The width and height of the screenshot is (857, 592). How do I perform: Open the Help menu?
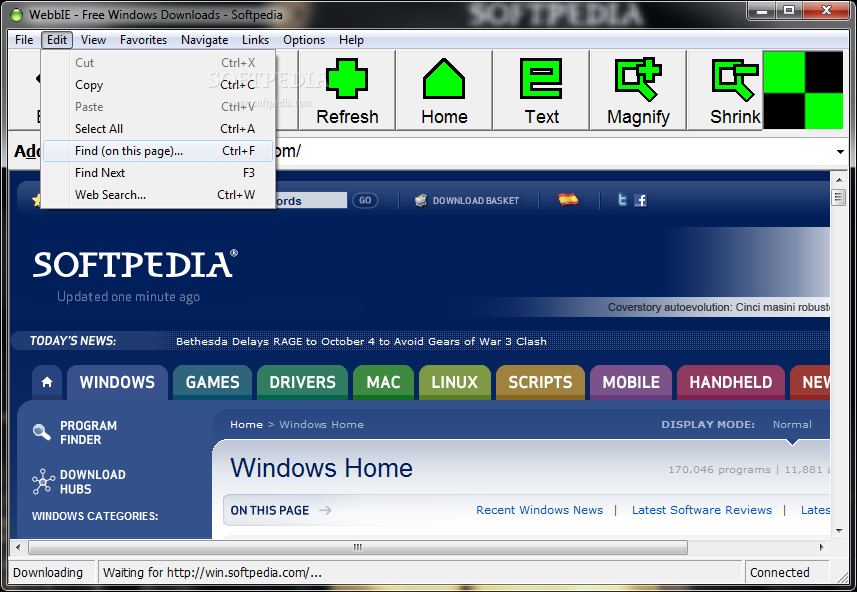pos(351,40)
